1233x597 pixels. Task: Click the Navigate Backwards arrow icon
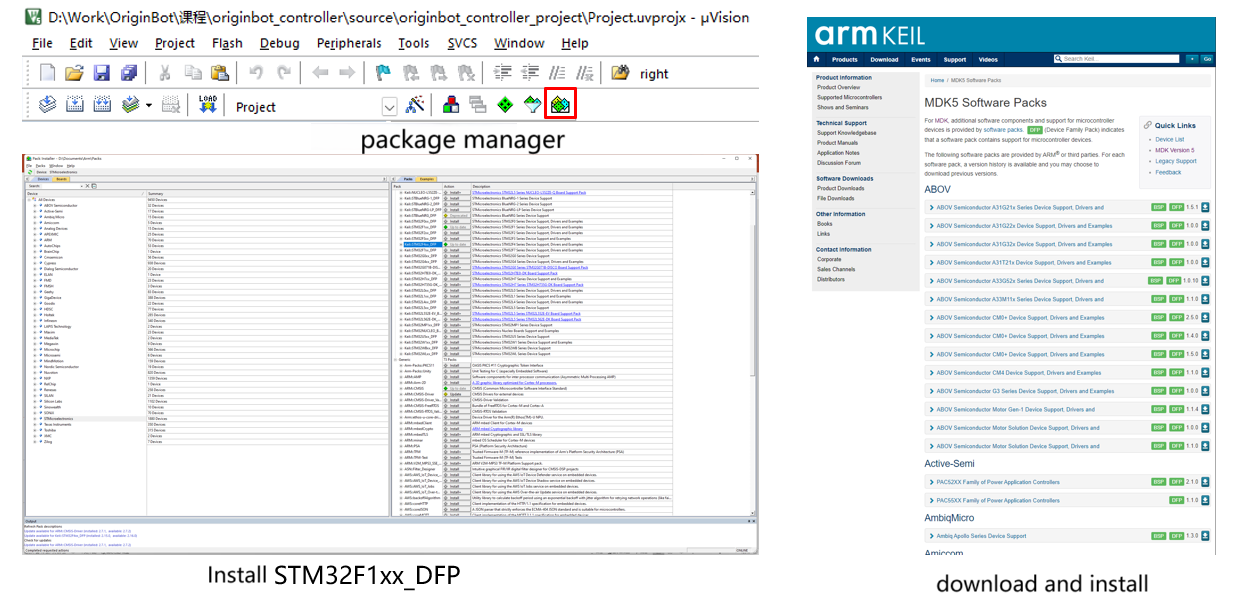321,73
